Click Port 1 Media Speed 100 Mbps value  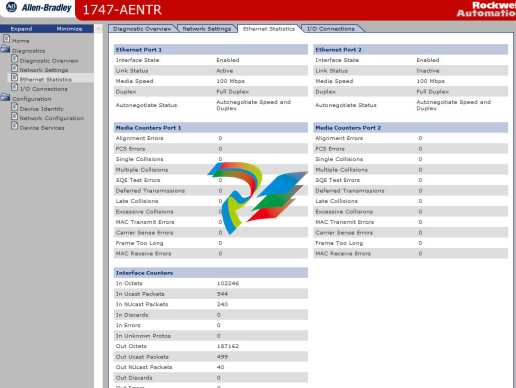point(230,81)
